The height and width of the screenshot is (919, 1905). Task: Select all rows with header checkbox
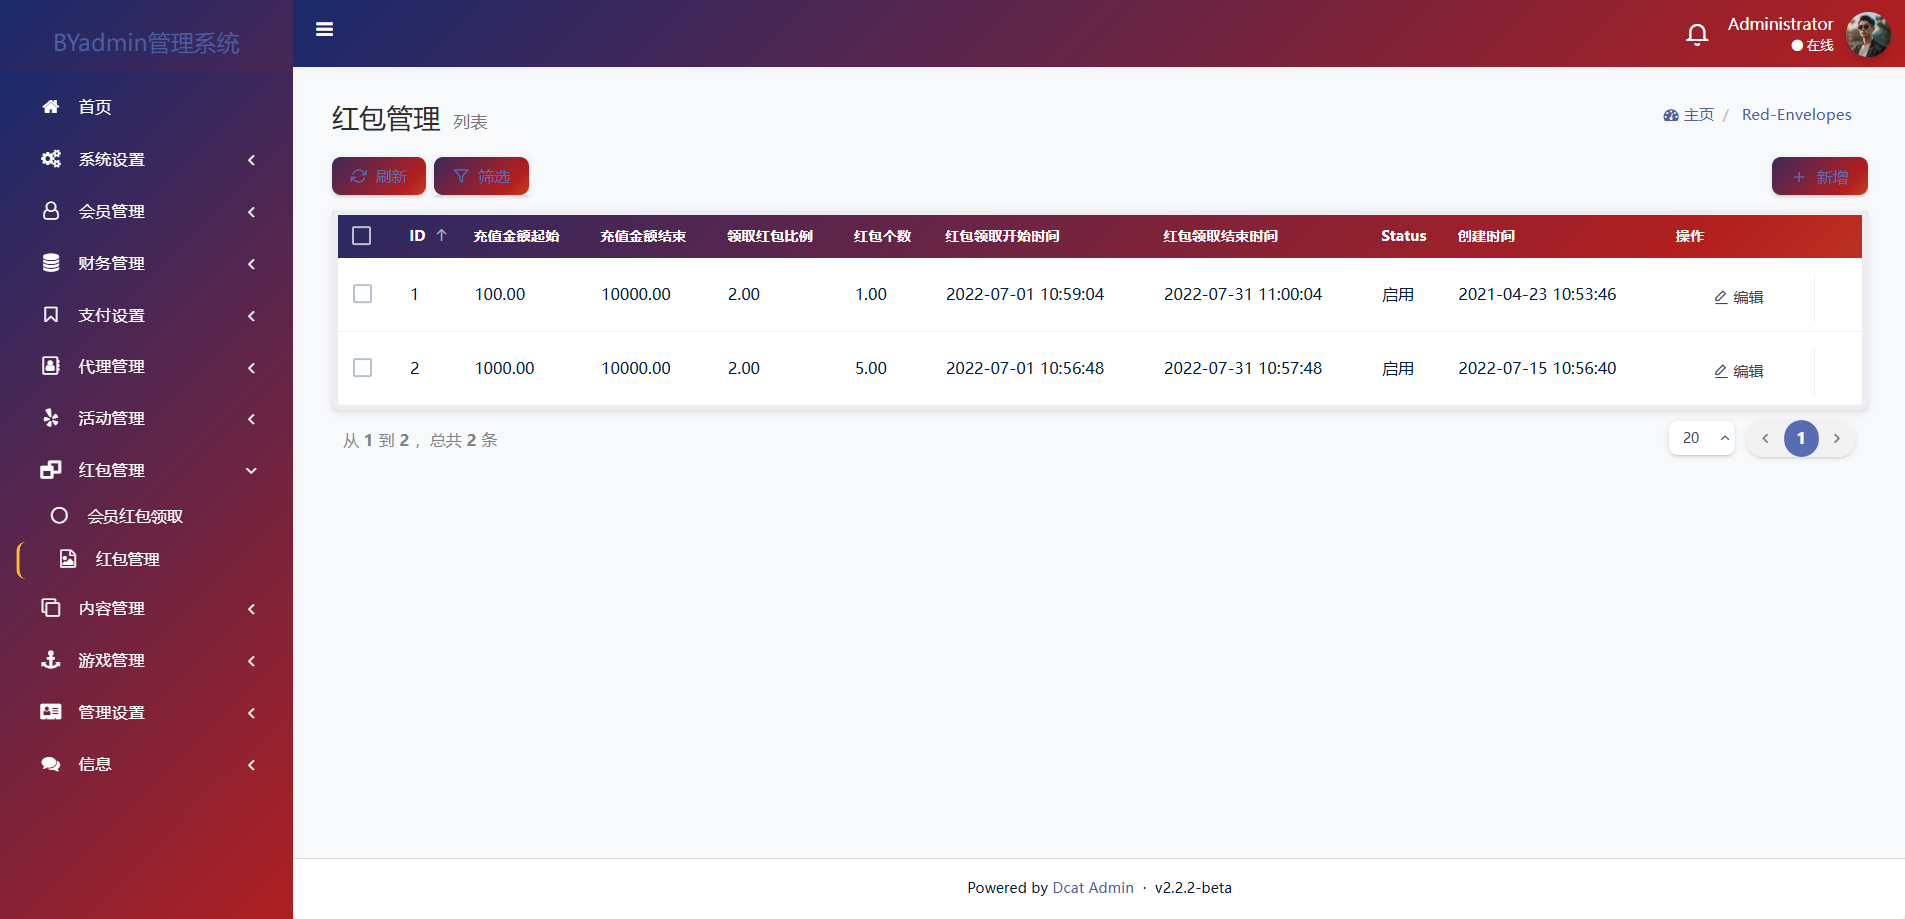[362, 235]
